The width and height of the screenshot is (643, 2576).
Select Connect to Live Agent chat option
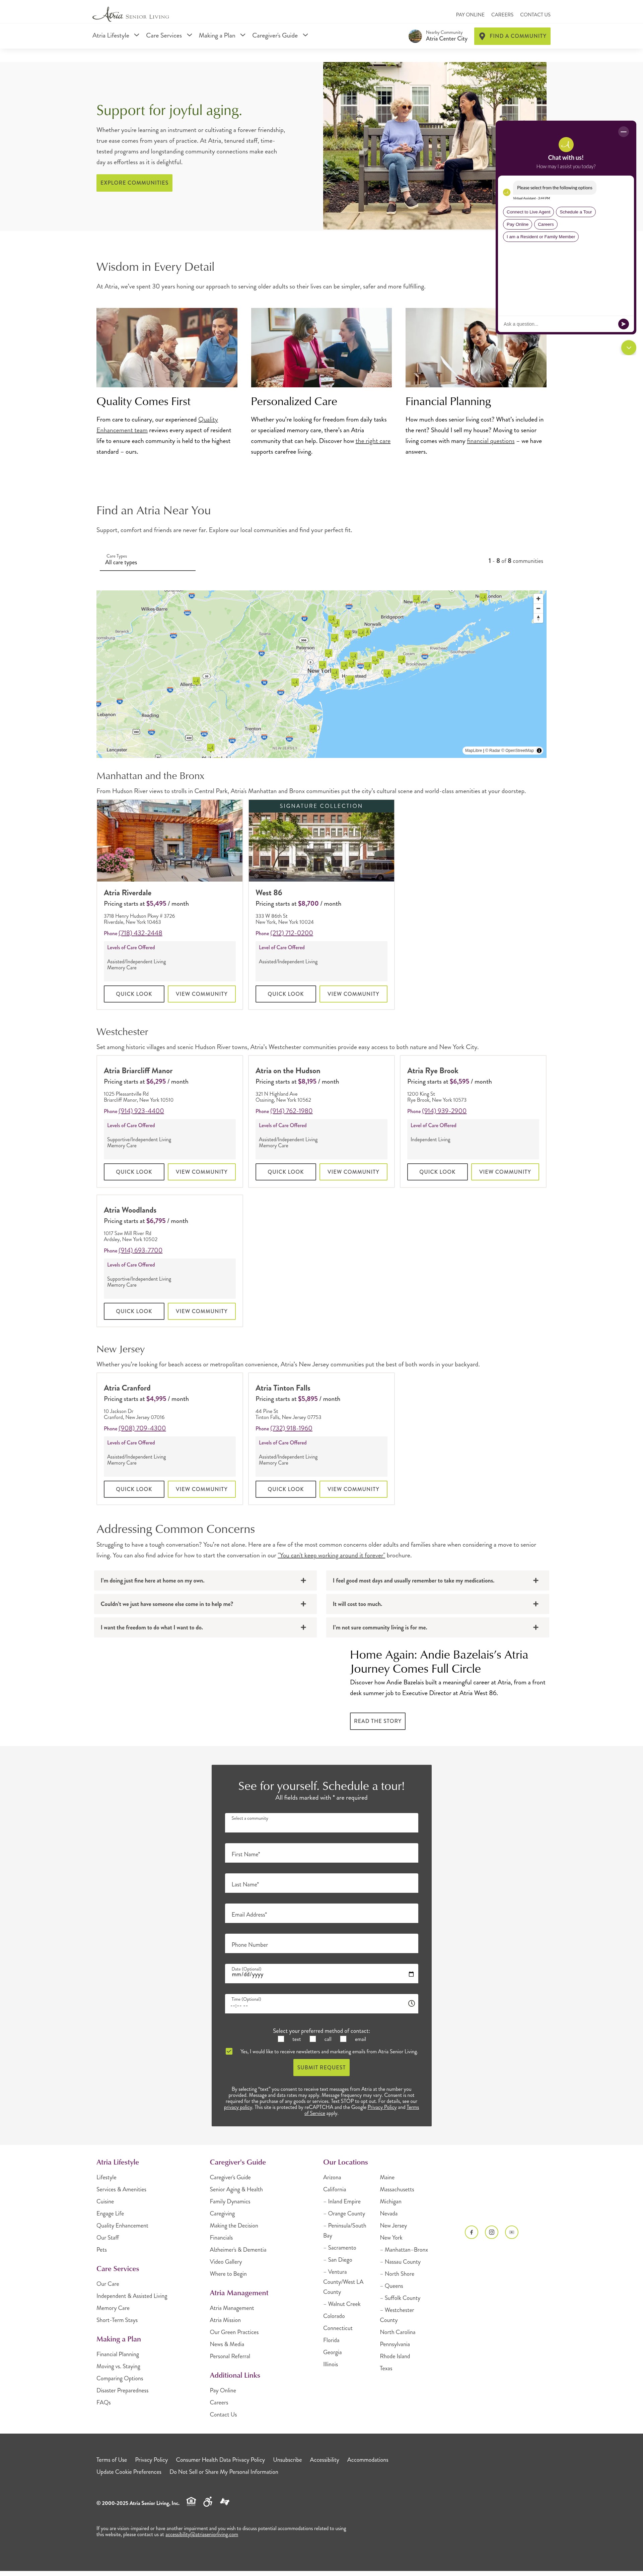coord(528,212)
